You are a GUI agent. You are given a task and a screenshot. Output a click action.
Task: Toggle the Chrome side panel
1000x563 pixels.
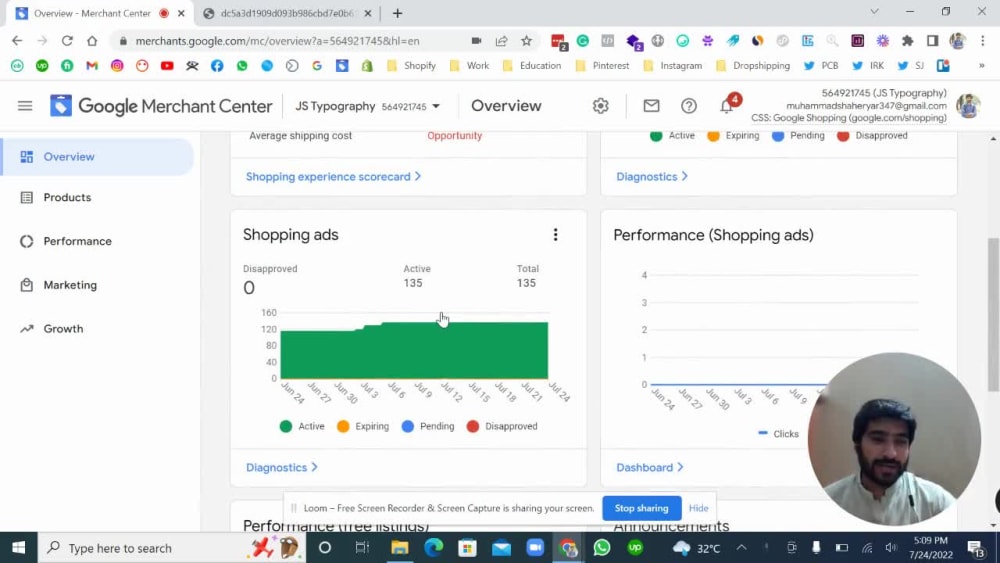coord(932,41)
